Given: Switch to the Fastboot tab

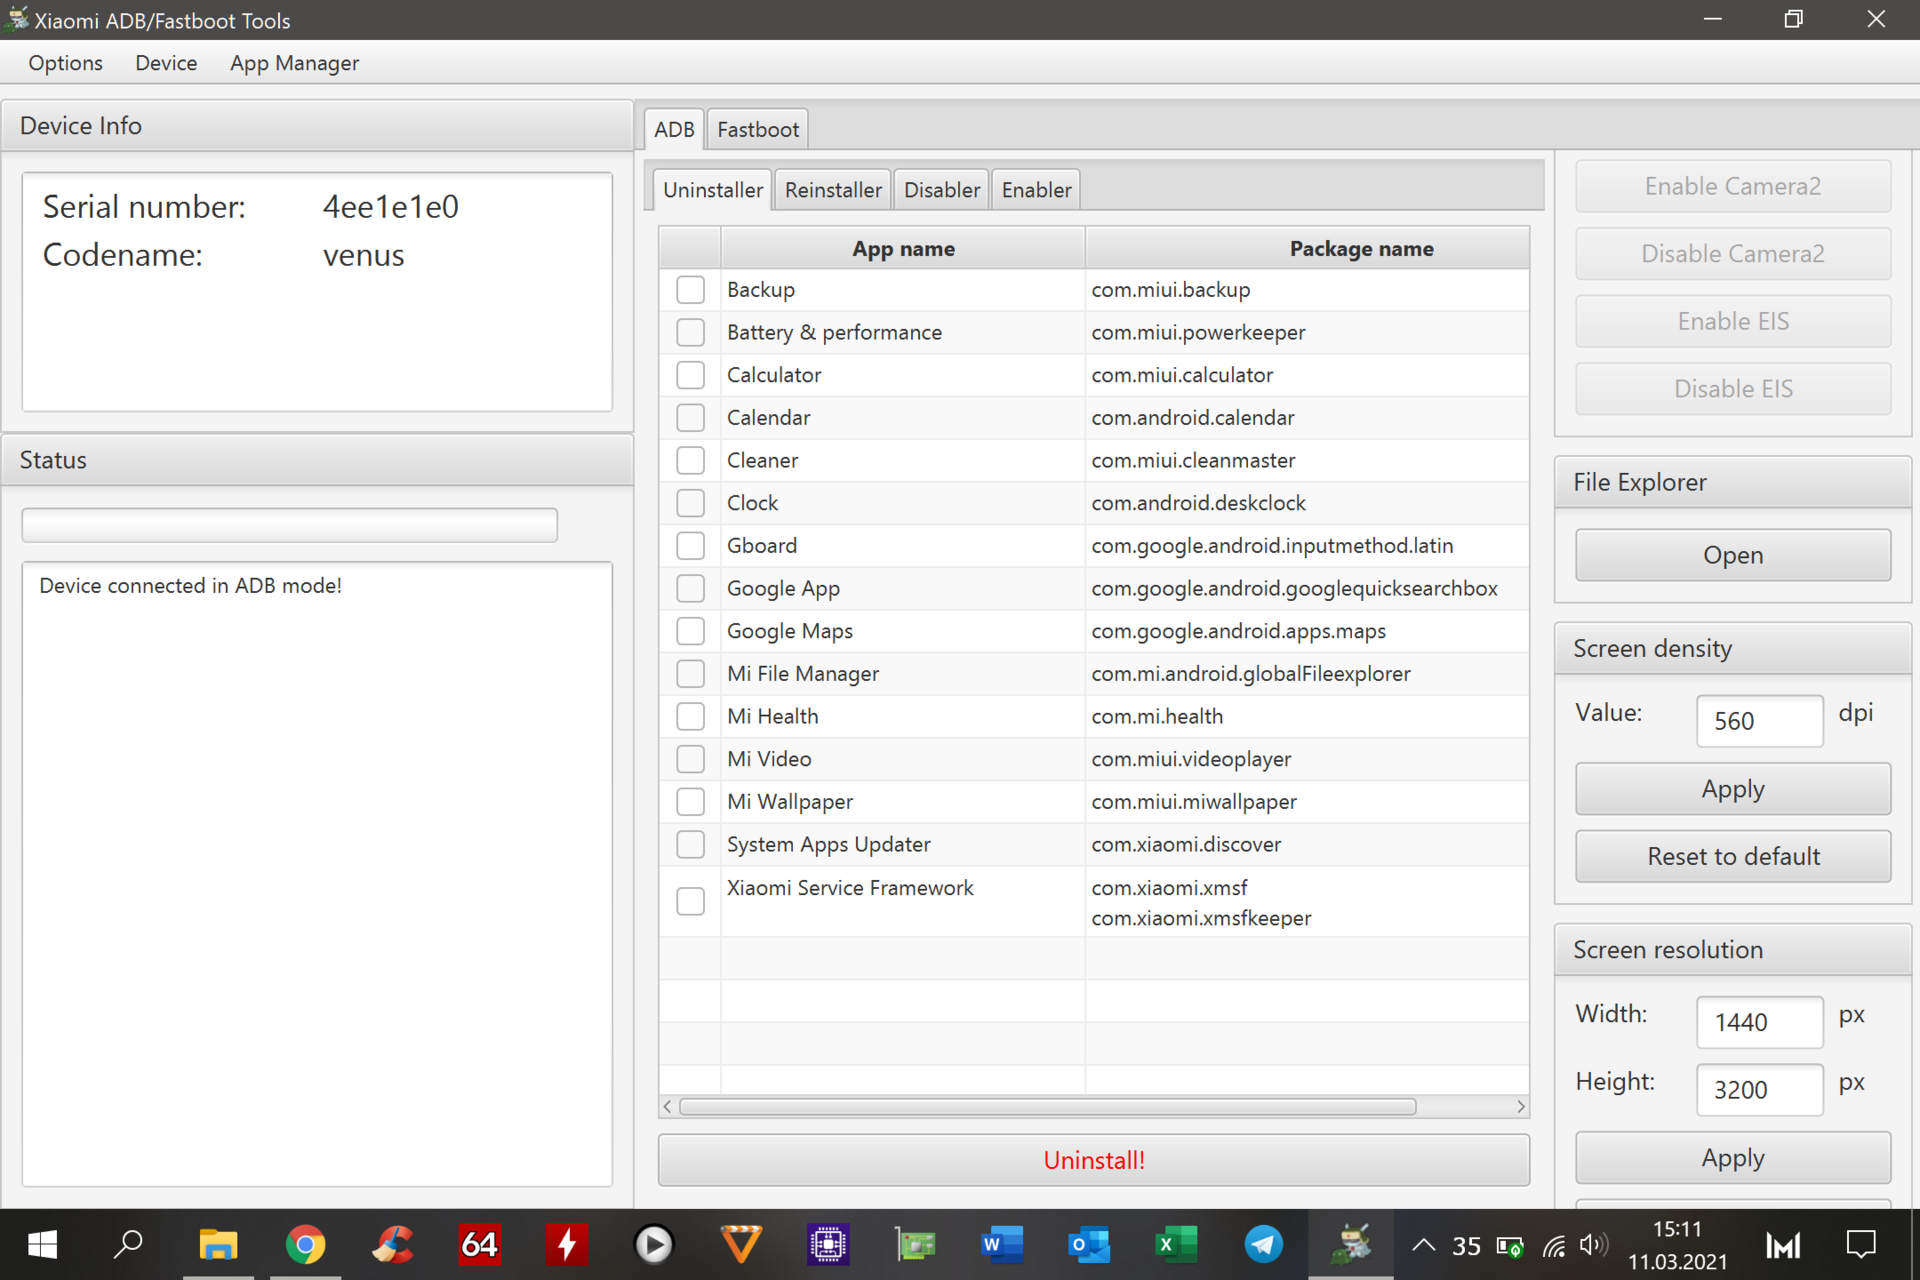Looking at the screenshot, I should pos(758,129).
